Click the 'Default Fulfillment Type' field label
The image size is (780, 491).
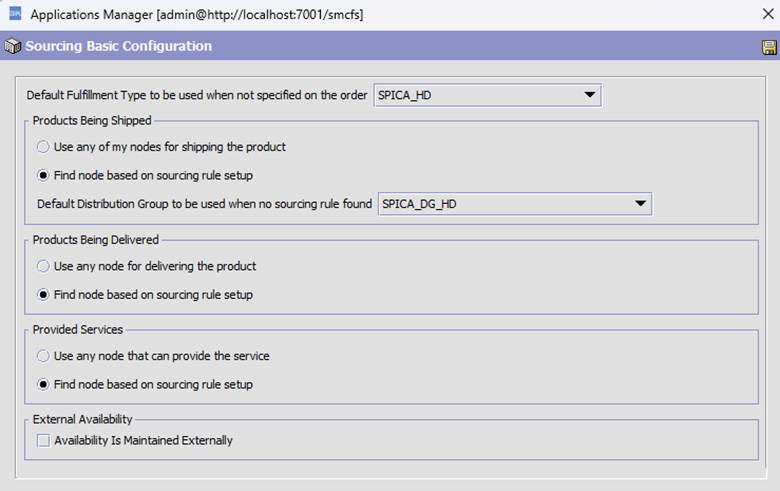coord(197,96)
